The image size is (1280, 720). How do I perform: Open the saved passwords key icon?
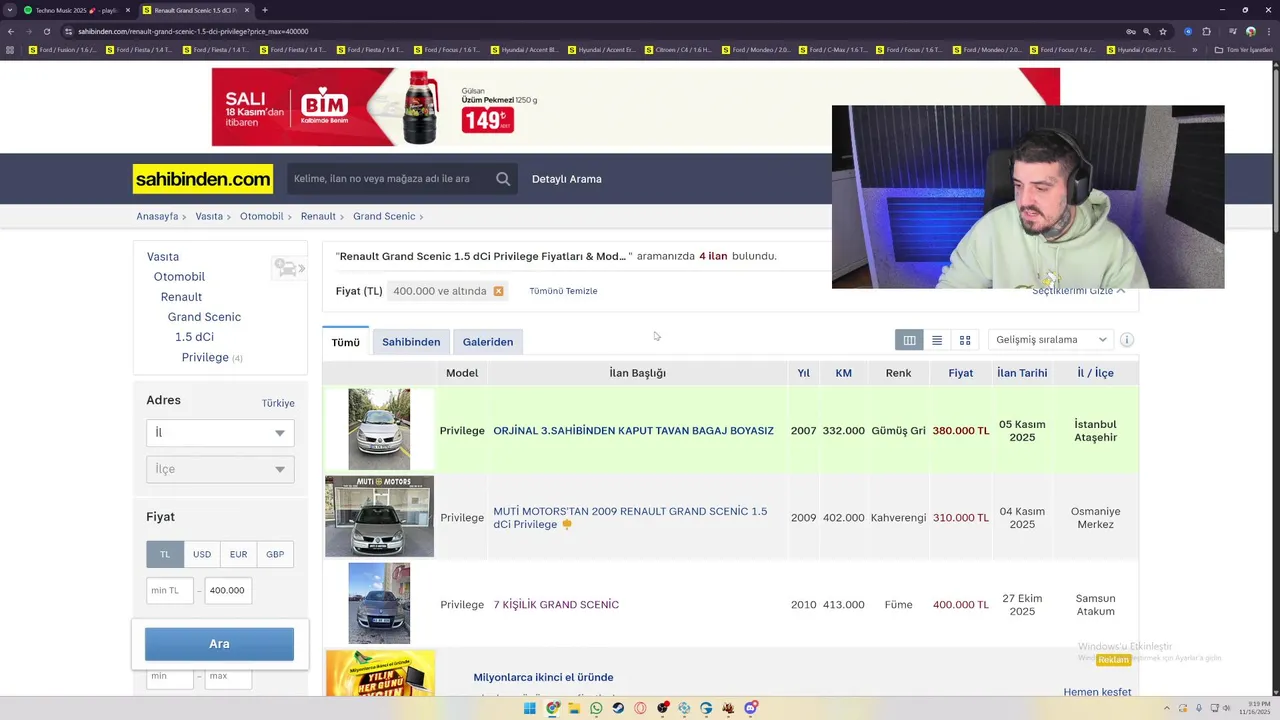pos(1131,31)
